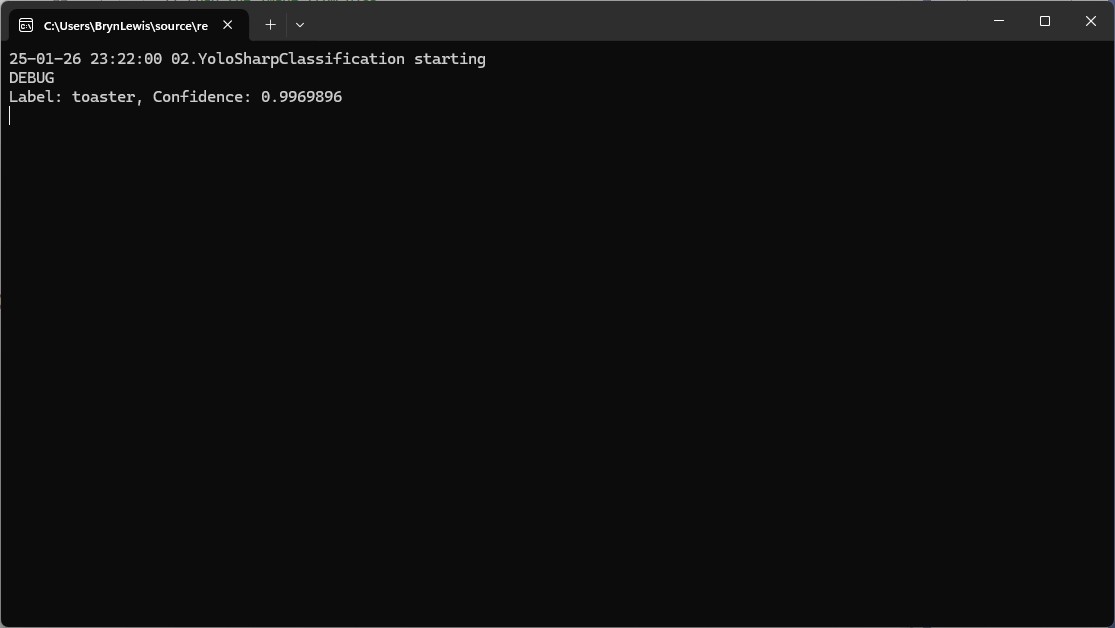
Task: Close the terminal window
Action: [1091, 21]
